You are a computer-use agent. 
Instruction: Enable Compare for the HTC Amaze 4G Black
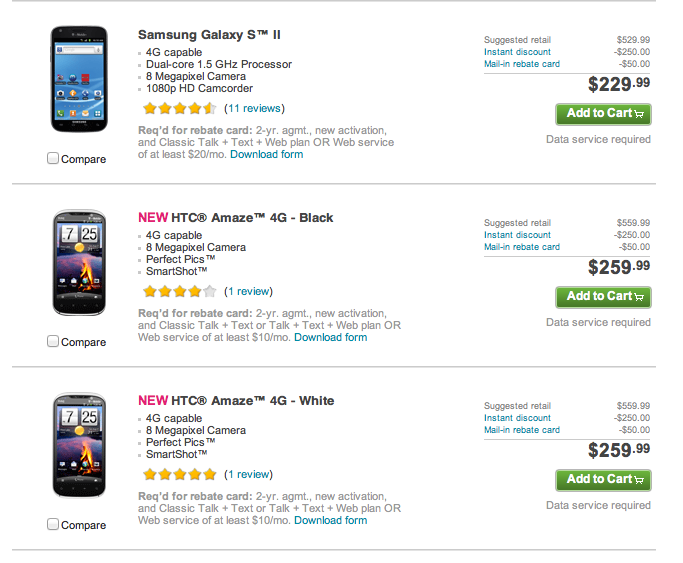pos(53,341)
